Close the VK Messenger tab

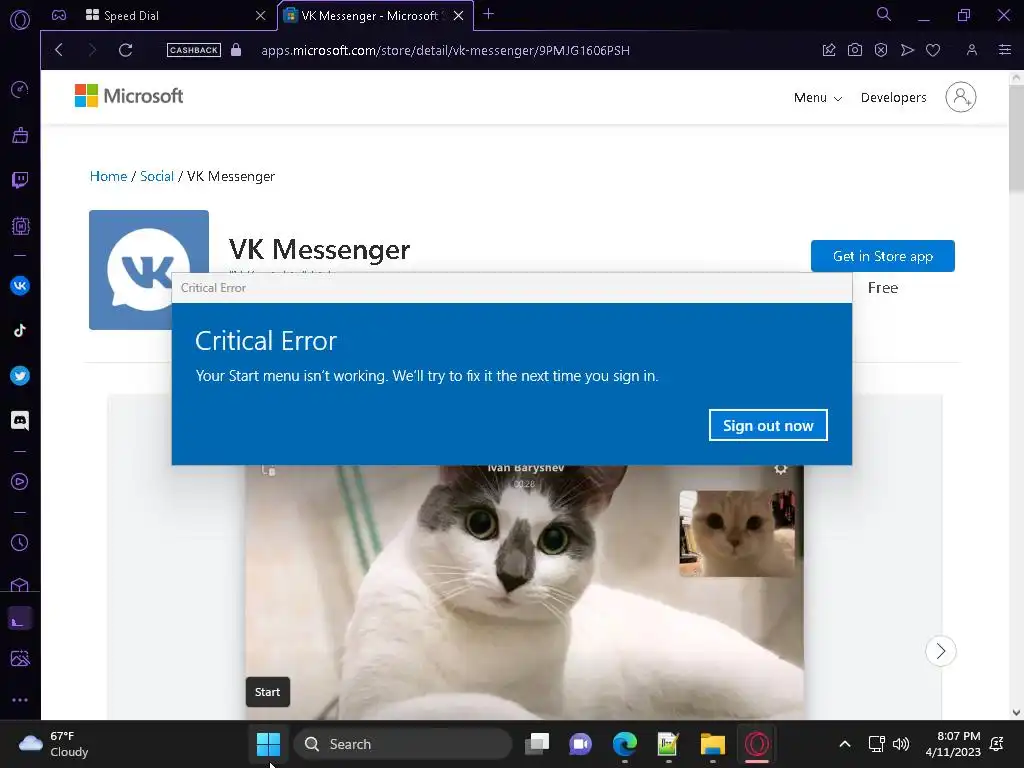tap(458, 16)
